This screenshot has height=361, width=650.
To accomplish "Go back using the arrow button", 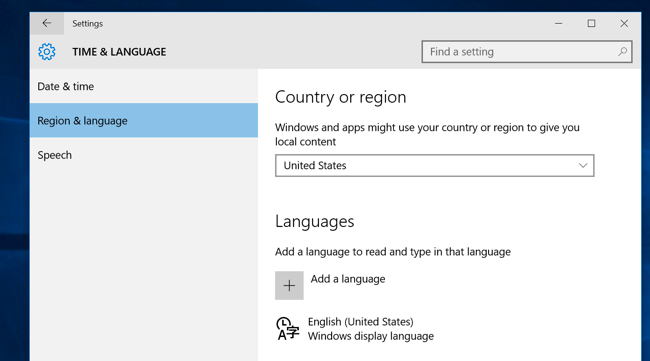I will pos(47,23).
